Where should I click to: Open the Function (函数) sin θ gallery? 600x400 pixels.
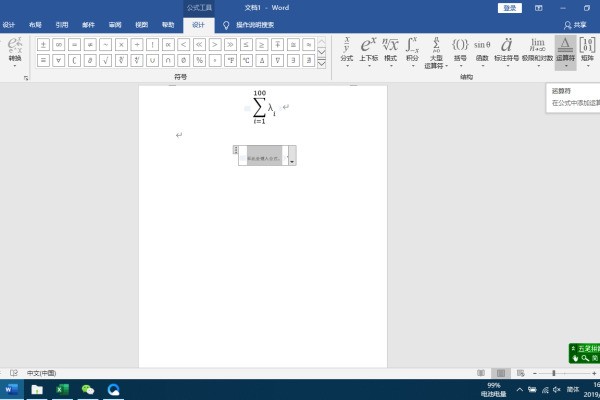click(x=482, y=50)
